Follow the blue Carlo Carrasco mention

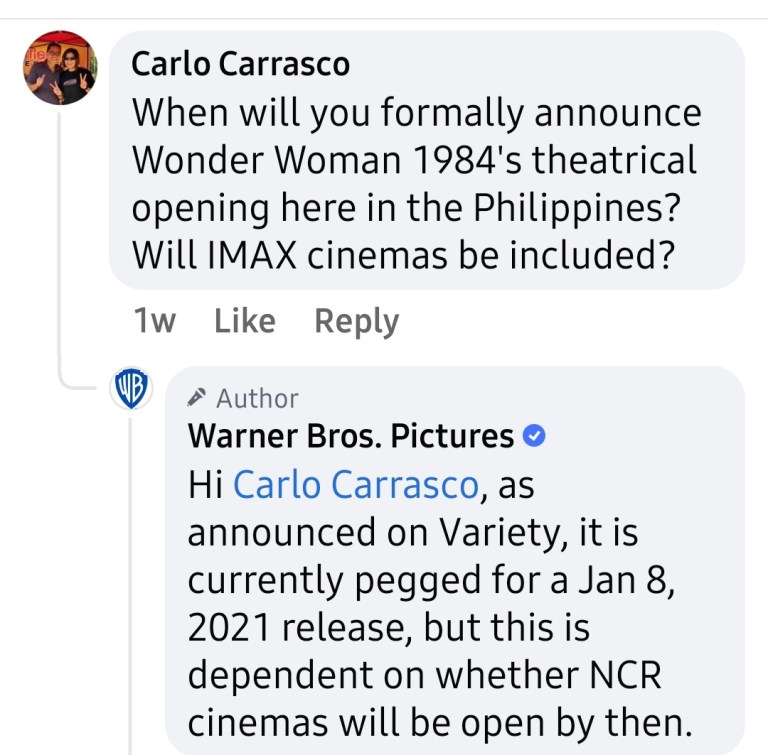(356, 485)
